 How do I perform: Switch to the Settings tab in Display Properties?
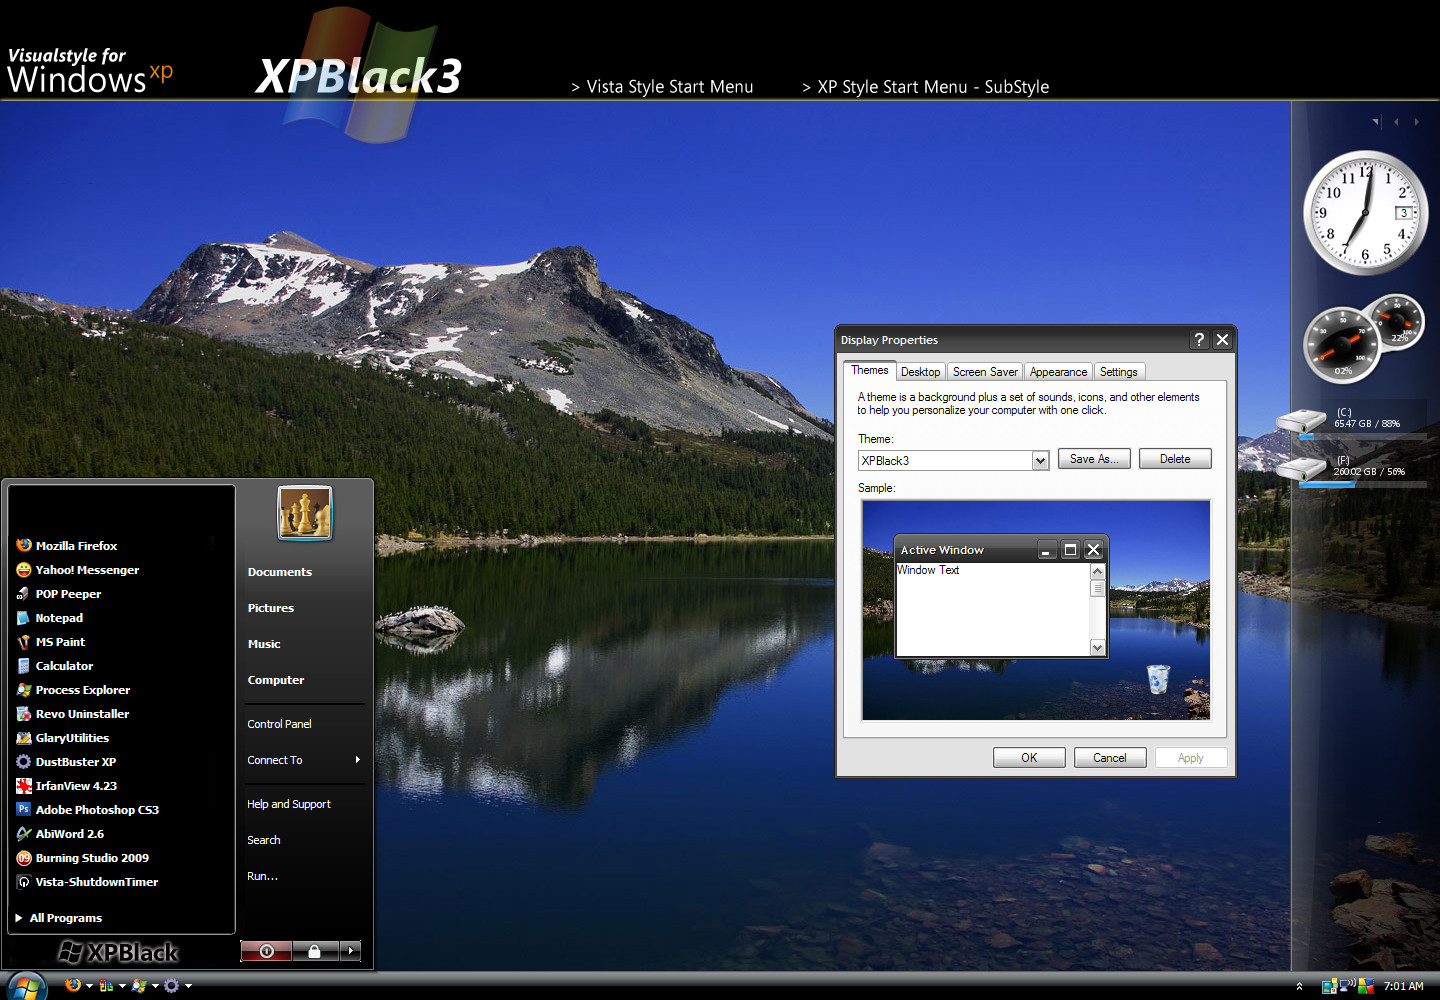[1119, 372]
